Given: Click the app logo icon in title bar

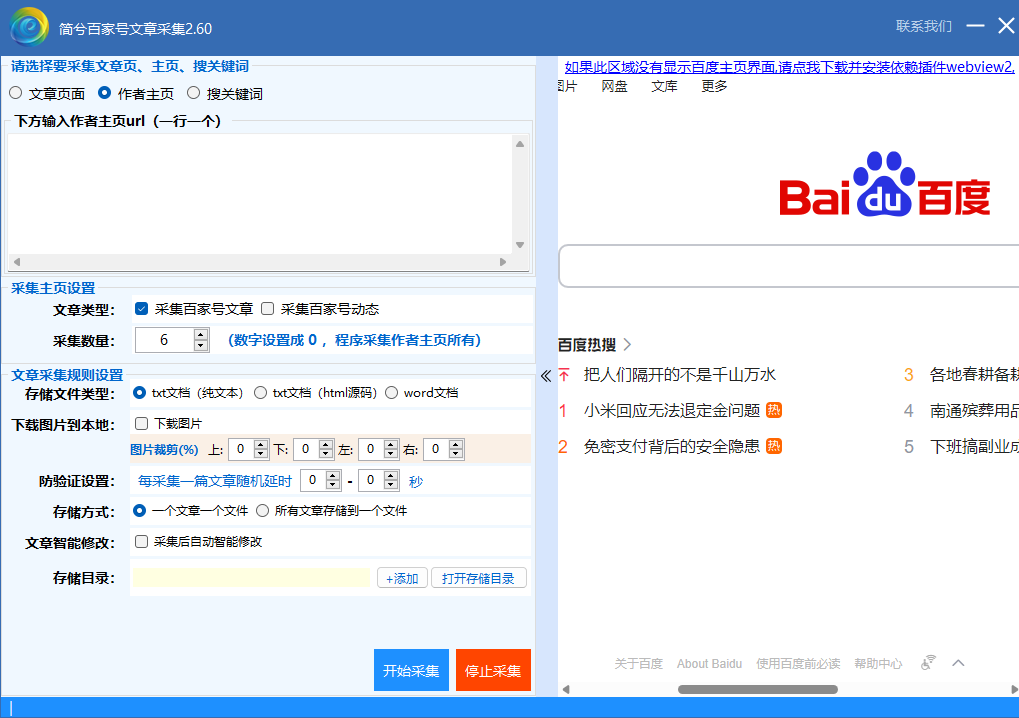Looking at the screenshot, I should pos(29,27).
